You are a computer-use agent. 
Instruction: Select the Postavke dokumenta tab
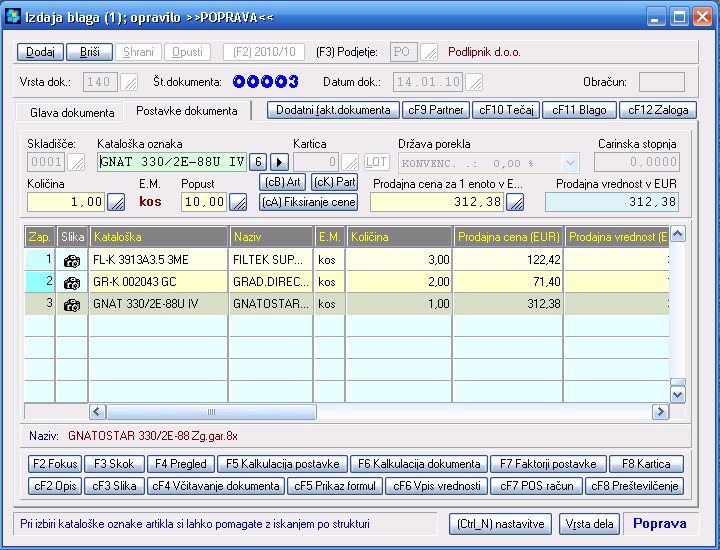click(186, 111)
